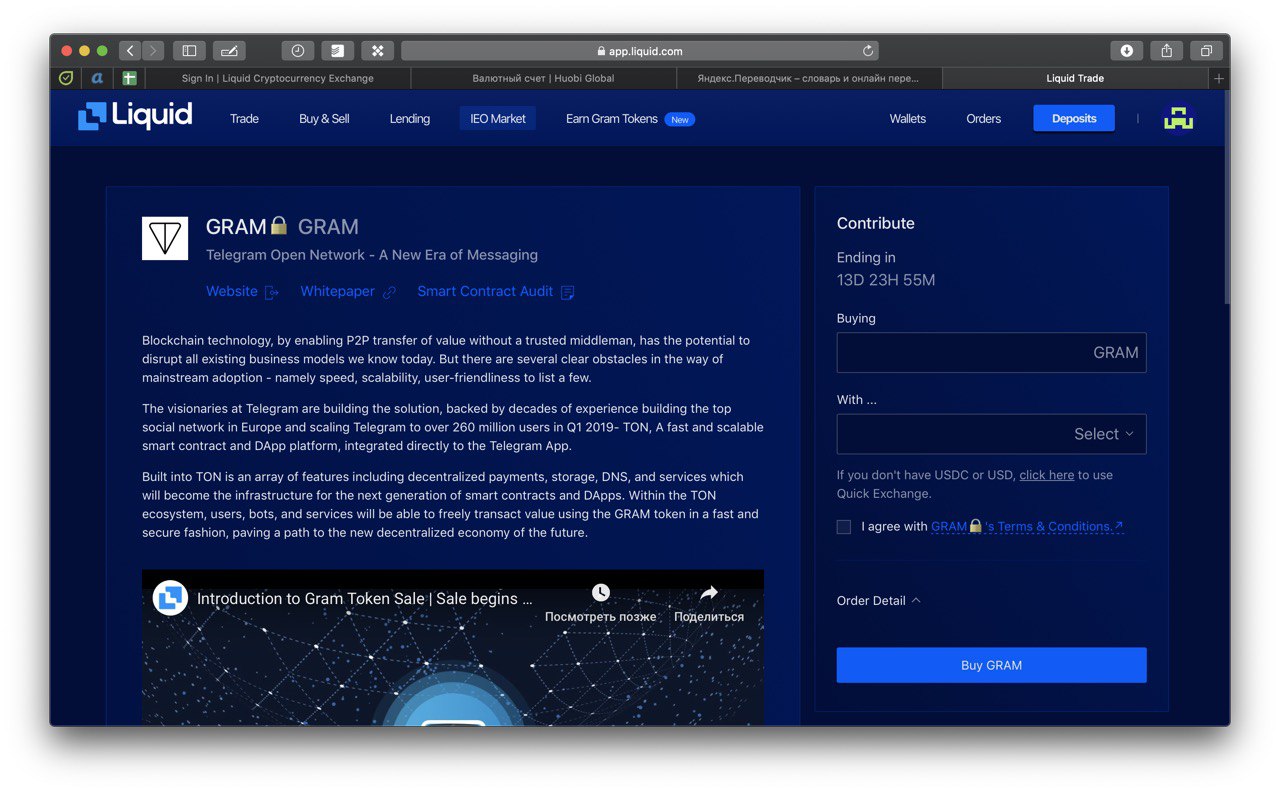Open the Lending page
Viewport: 1280px width, 792px height.
(x=410, y=118)
